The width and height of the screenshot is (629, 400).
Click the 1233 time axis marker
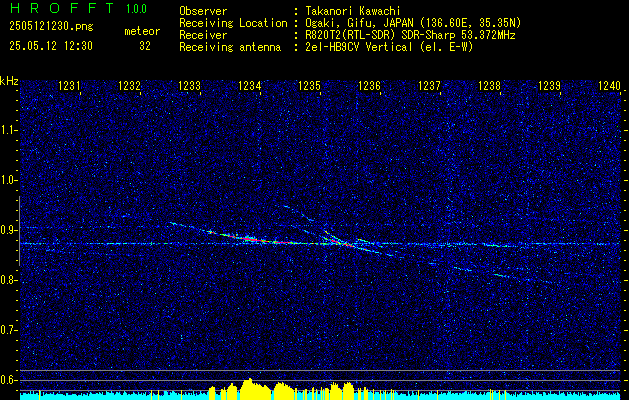[x=189, y=85]
